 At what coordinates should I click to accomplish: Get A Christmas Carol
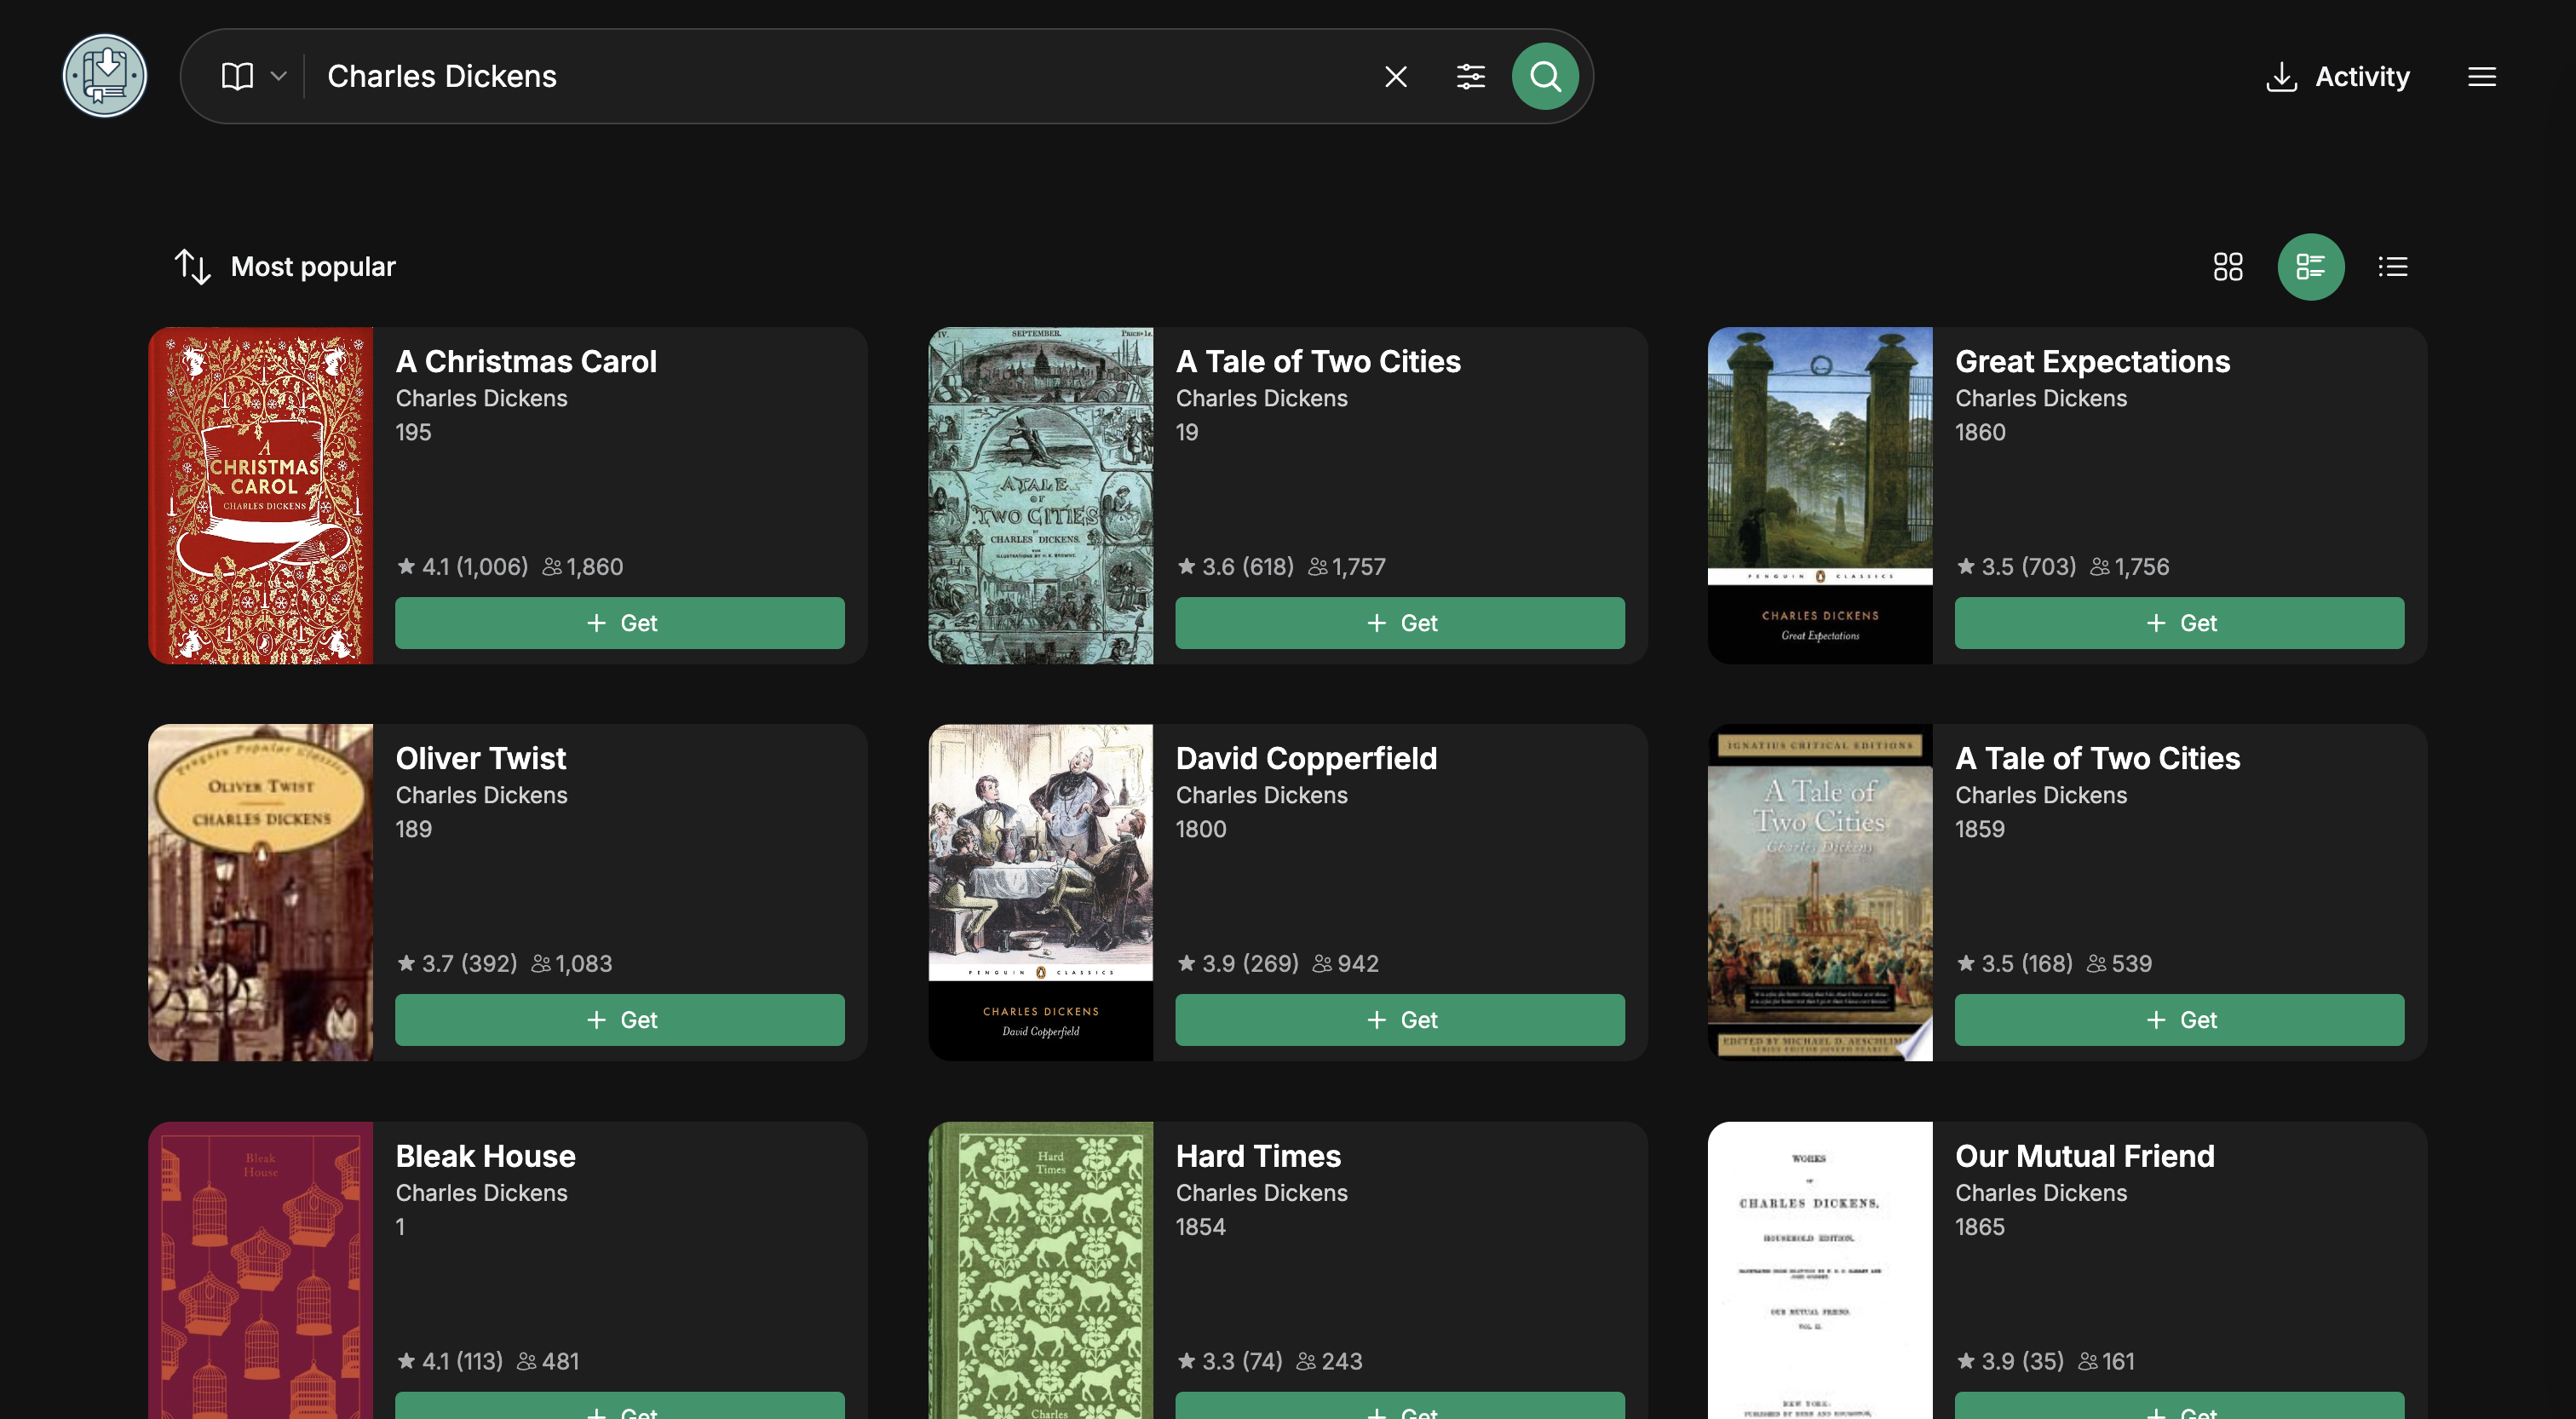(x=619, y=623)
